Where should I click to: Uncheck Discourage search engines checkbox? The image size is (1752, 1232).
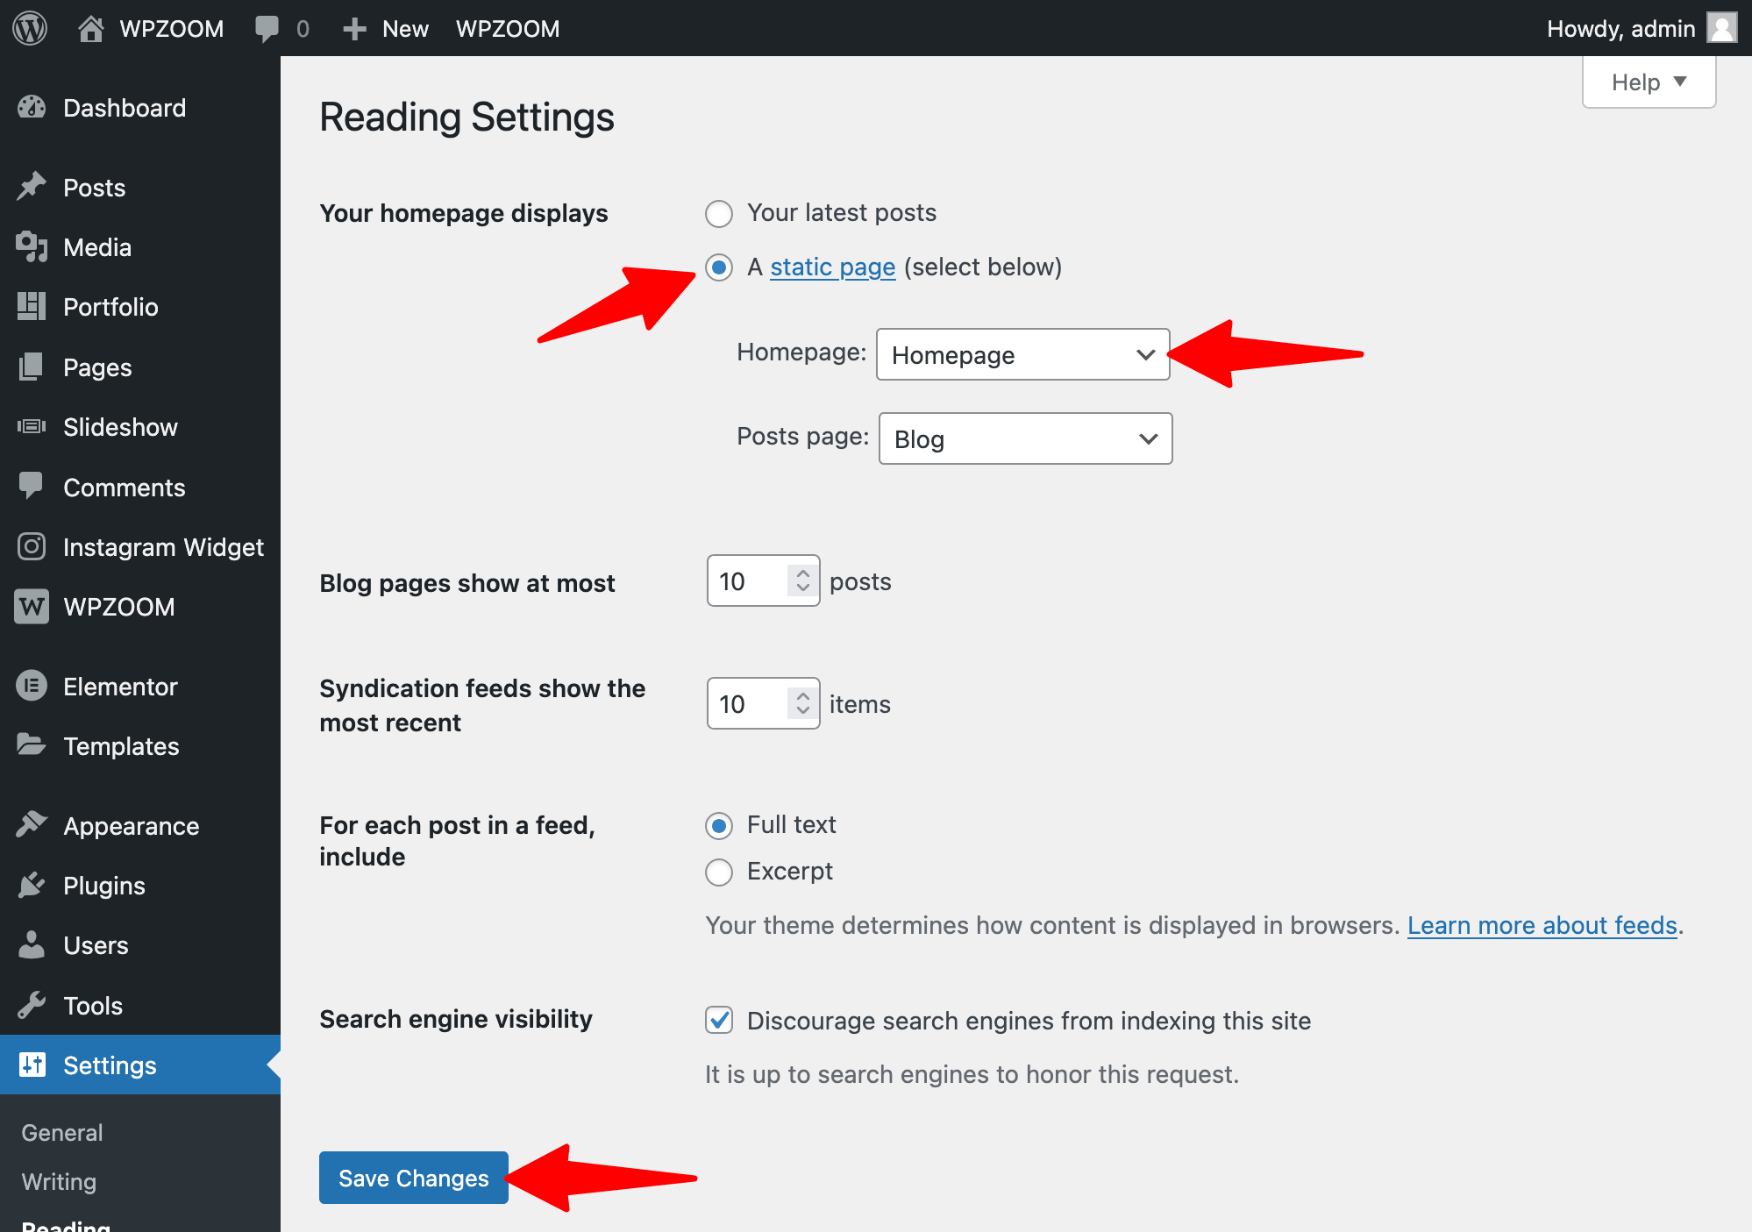click(719, 1020)
